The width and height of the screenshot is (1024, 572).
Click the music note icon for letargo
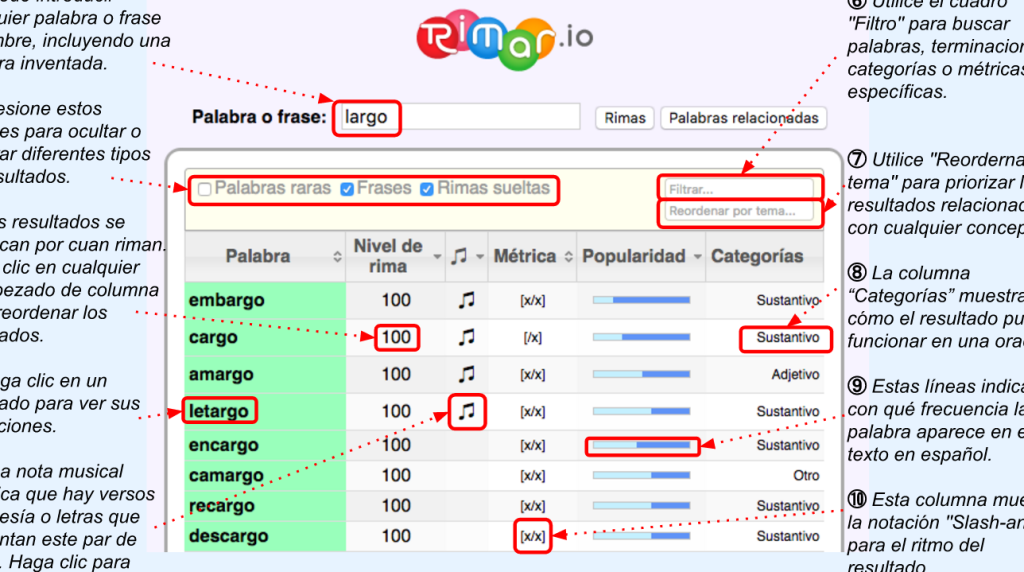click(466, 411)
